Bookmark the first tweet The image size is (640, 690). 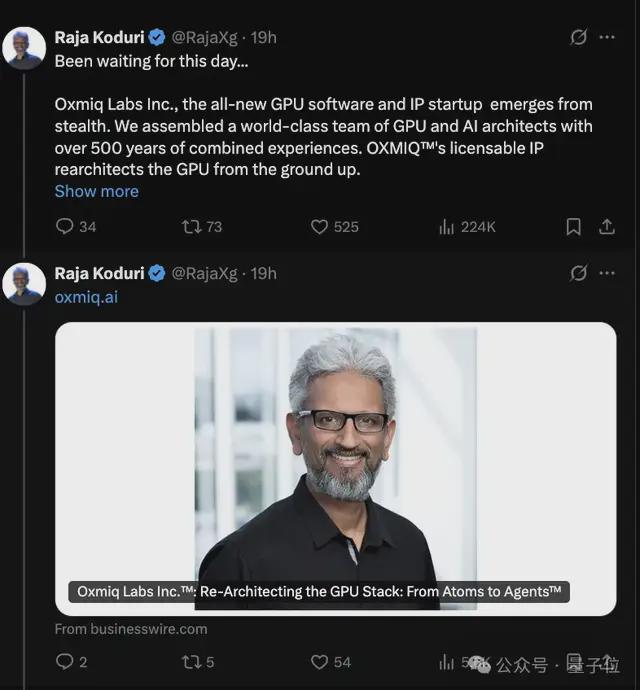click(x=573, y=227)
